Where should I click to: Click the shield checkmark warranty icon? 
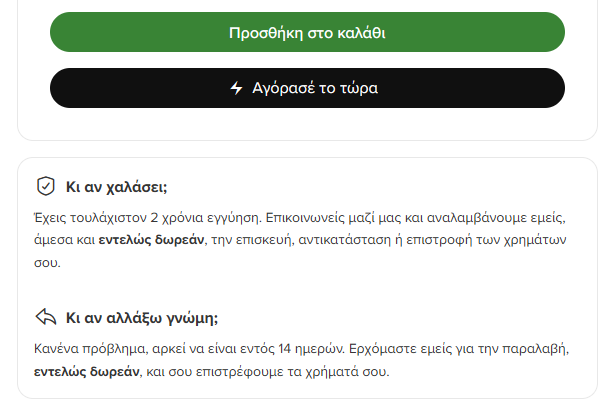(46, 186)
